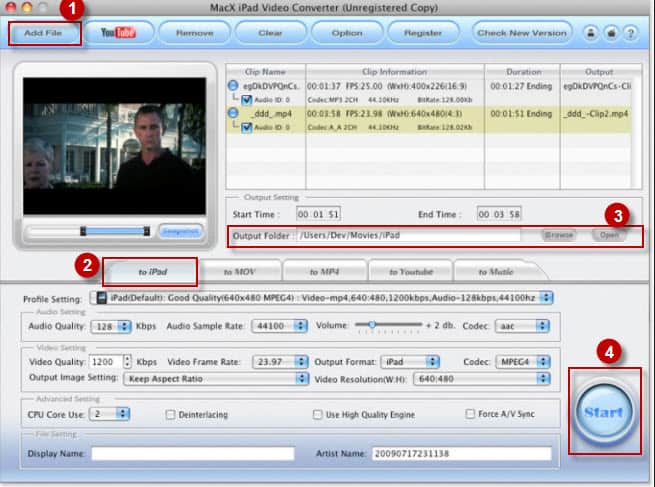Screen dimensions: 655x487
Task: Click the 00:01:27 Ending duration cell
Action: pos(521,86)
